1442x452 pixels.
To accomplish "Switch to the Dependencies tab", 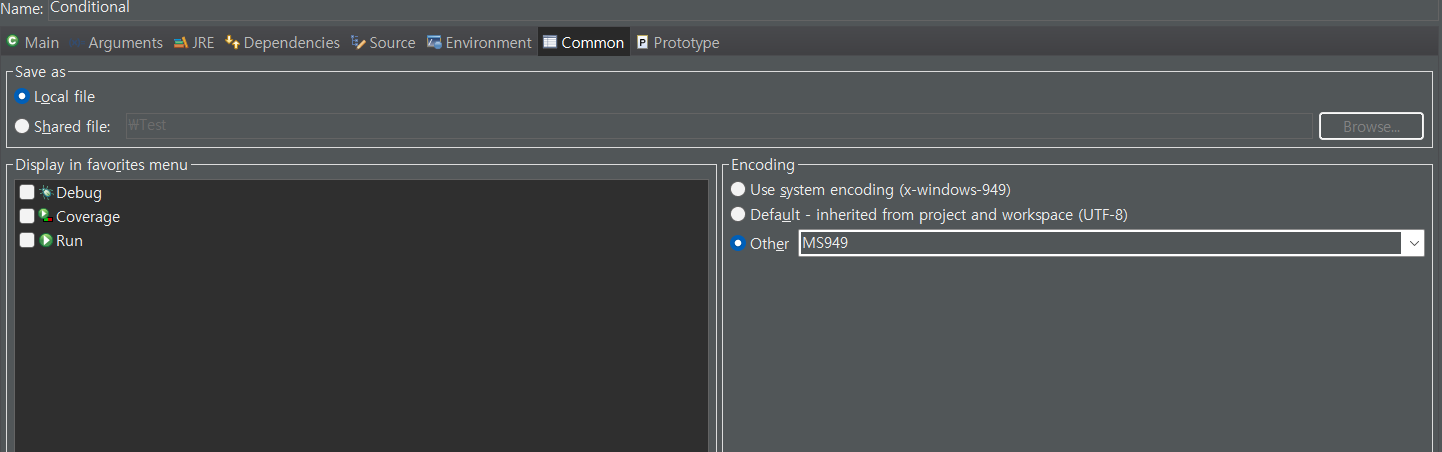I will (x=282, y=43).
